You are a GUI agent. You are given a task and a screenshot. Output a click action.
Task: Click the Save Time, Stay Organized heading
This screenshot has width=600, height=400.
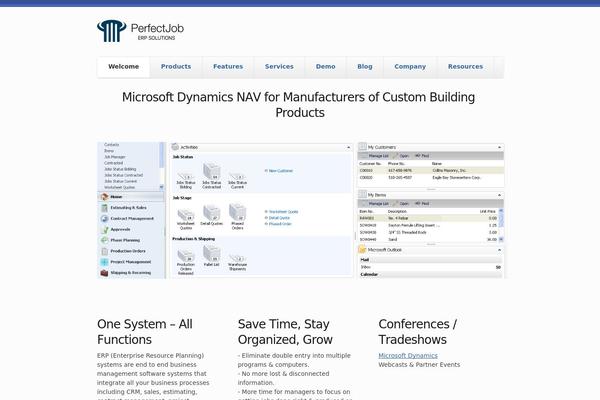click(x=285, y=331)
